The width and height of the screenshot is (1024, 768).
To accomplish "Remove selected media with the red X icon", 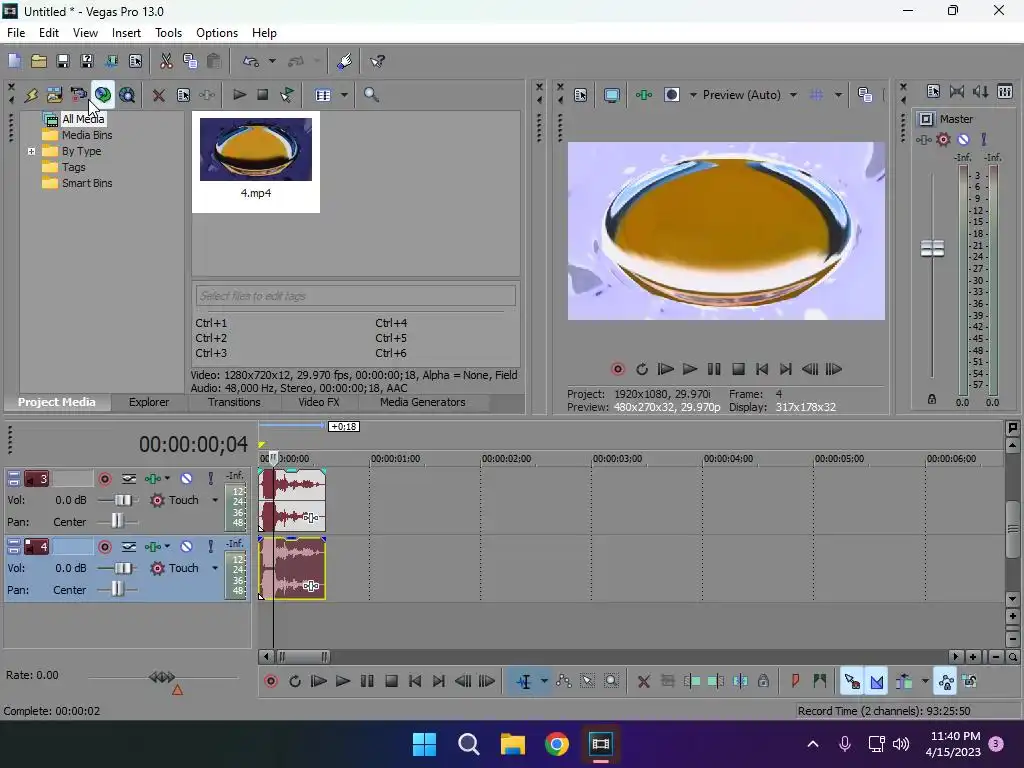I will click(x=158, y=95).
